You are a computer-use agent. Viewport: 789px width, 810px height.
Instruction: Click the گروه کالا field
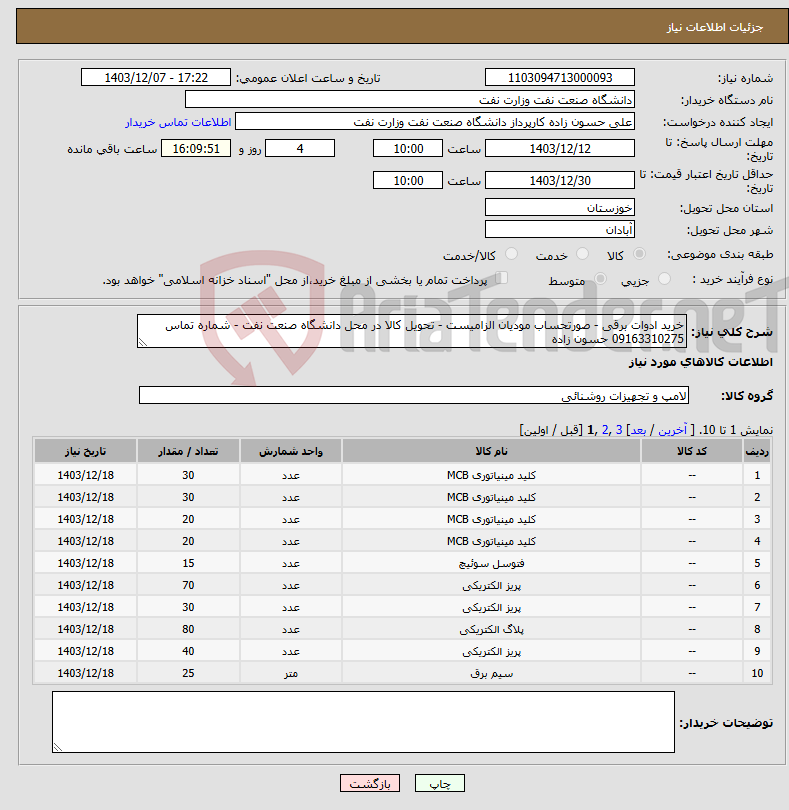click(414, 395)
